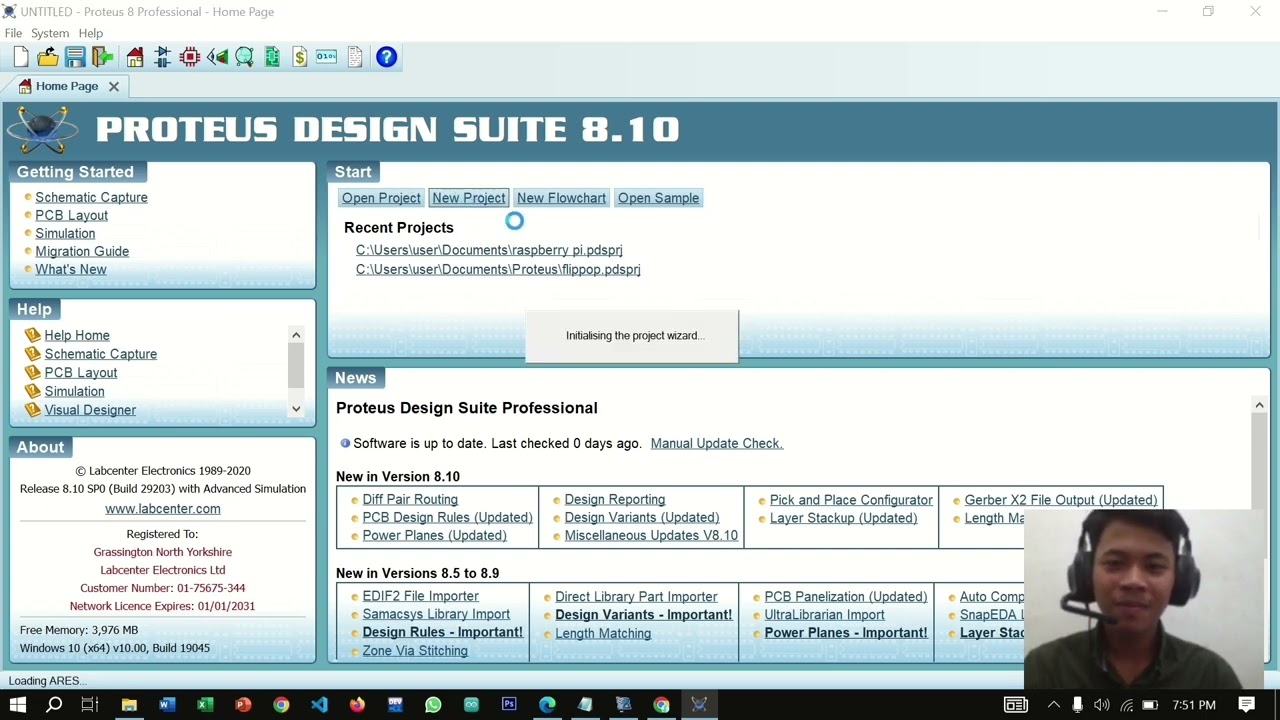Screen dimensions: 1280x720
Task: Open Direct Library Part Importer link
Action: (636, 597)
